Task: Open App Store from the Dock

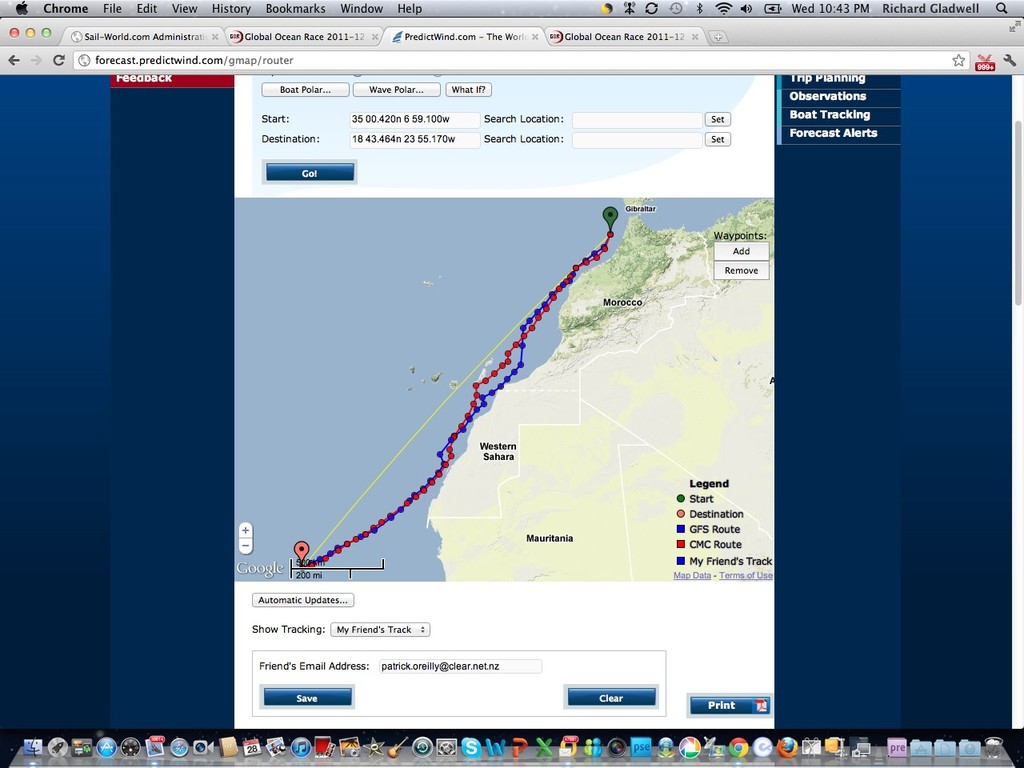Action: 106,746
